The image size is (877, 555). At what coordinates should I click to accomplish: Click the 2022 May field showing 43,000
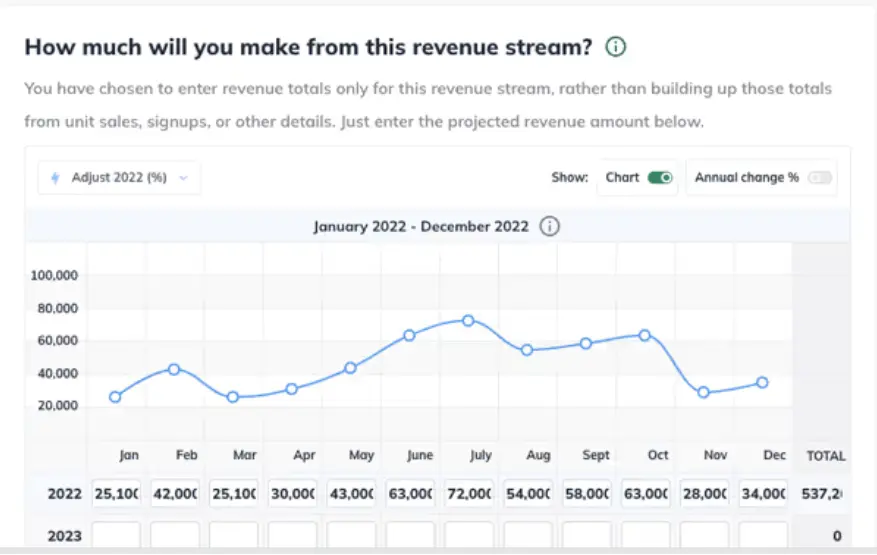pyautogui.click(x=351, y=494)
